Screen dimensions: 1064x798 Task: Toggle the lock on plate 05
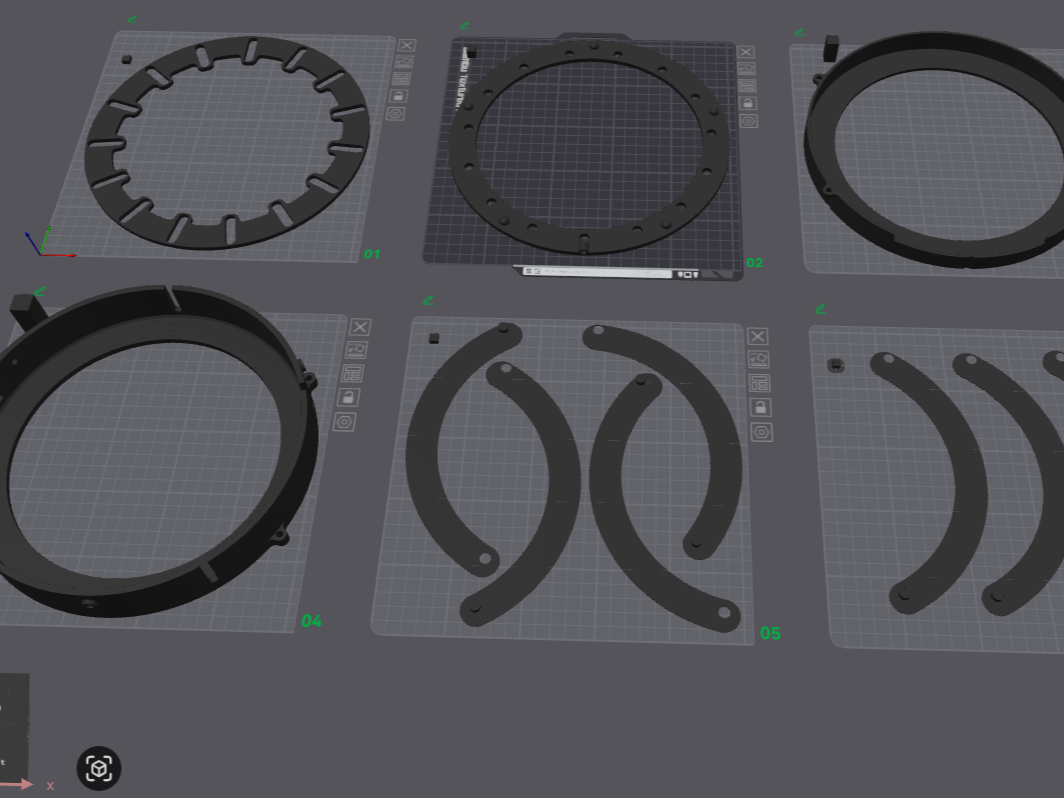point(761,407)
